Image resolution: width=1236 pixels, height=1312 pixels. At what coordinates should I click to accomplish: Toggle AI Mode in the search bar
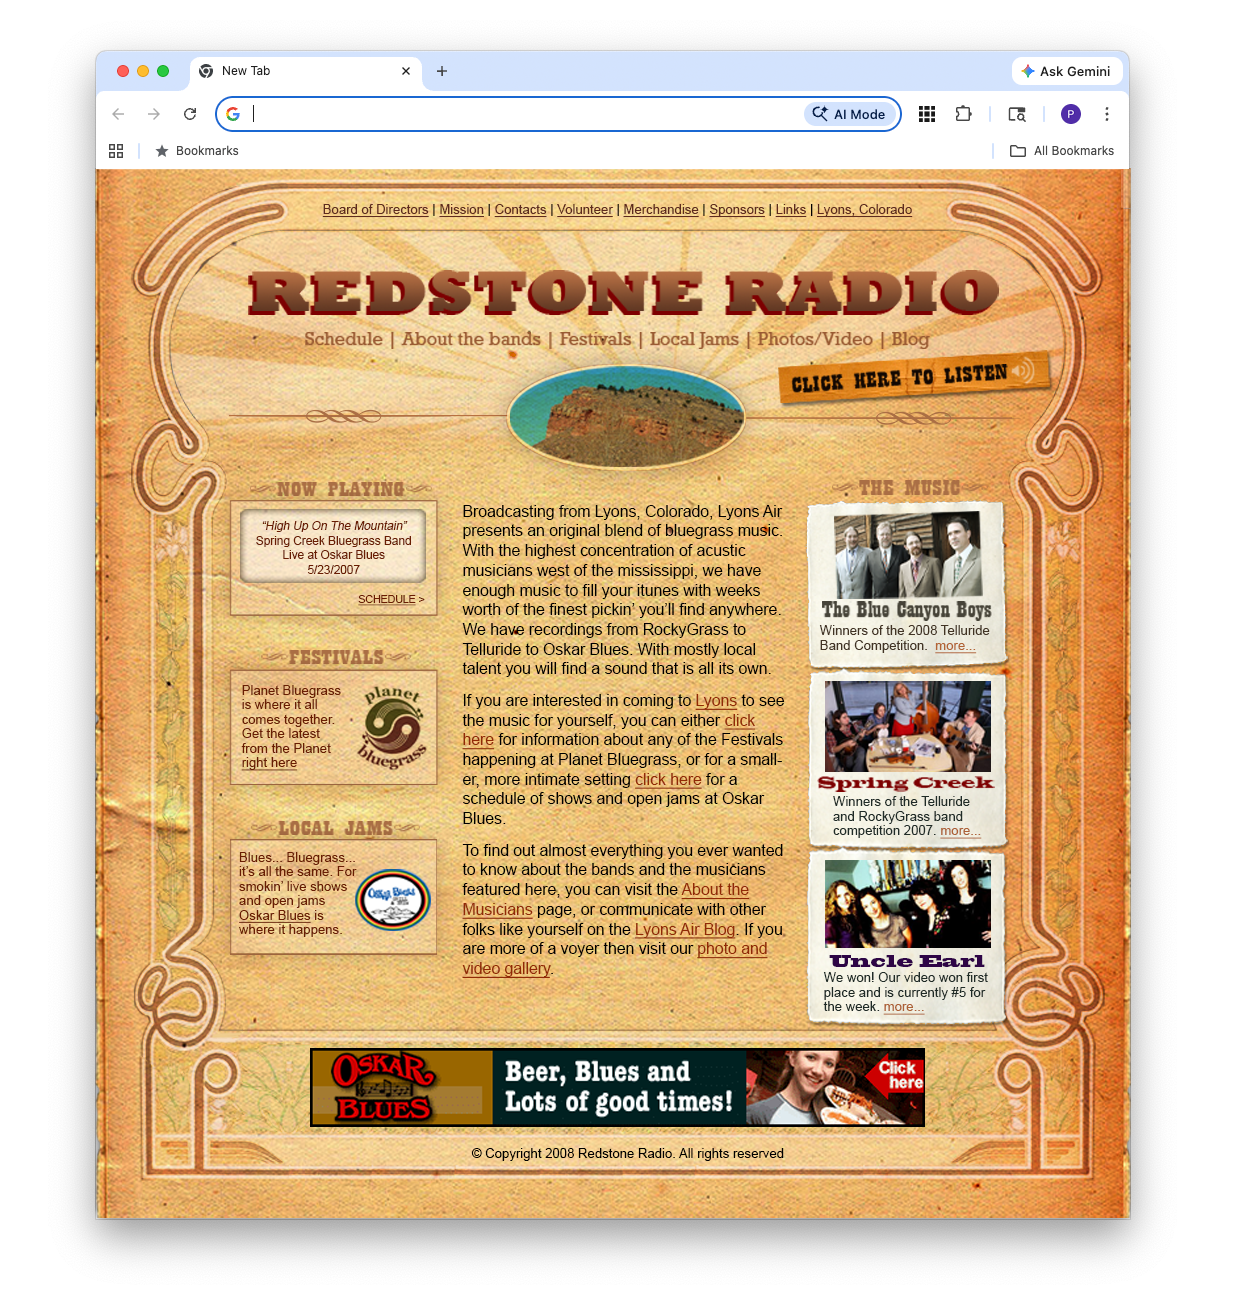[849, 114]
